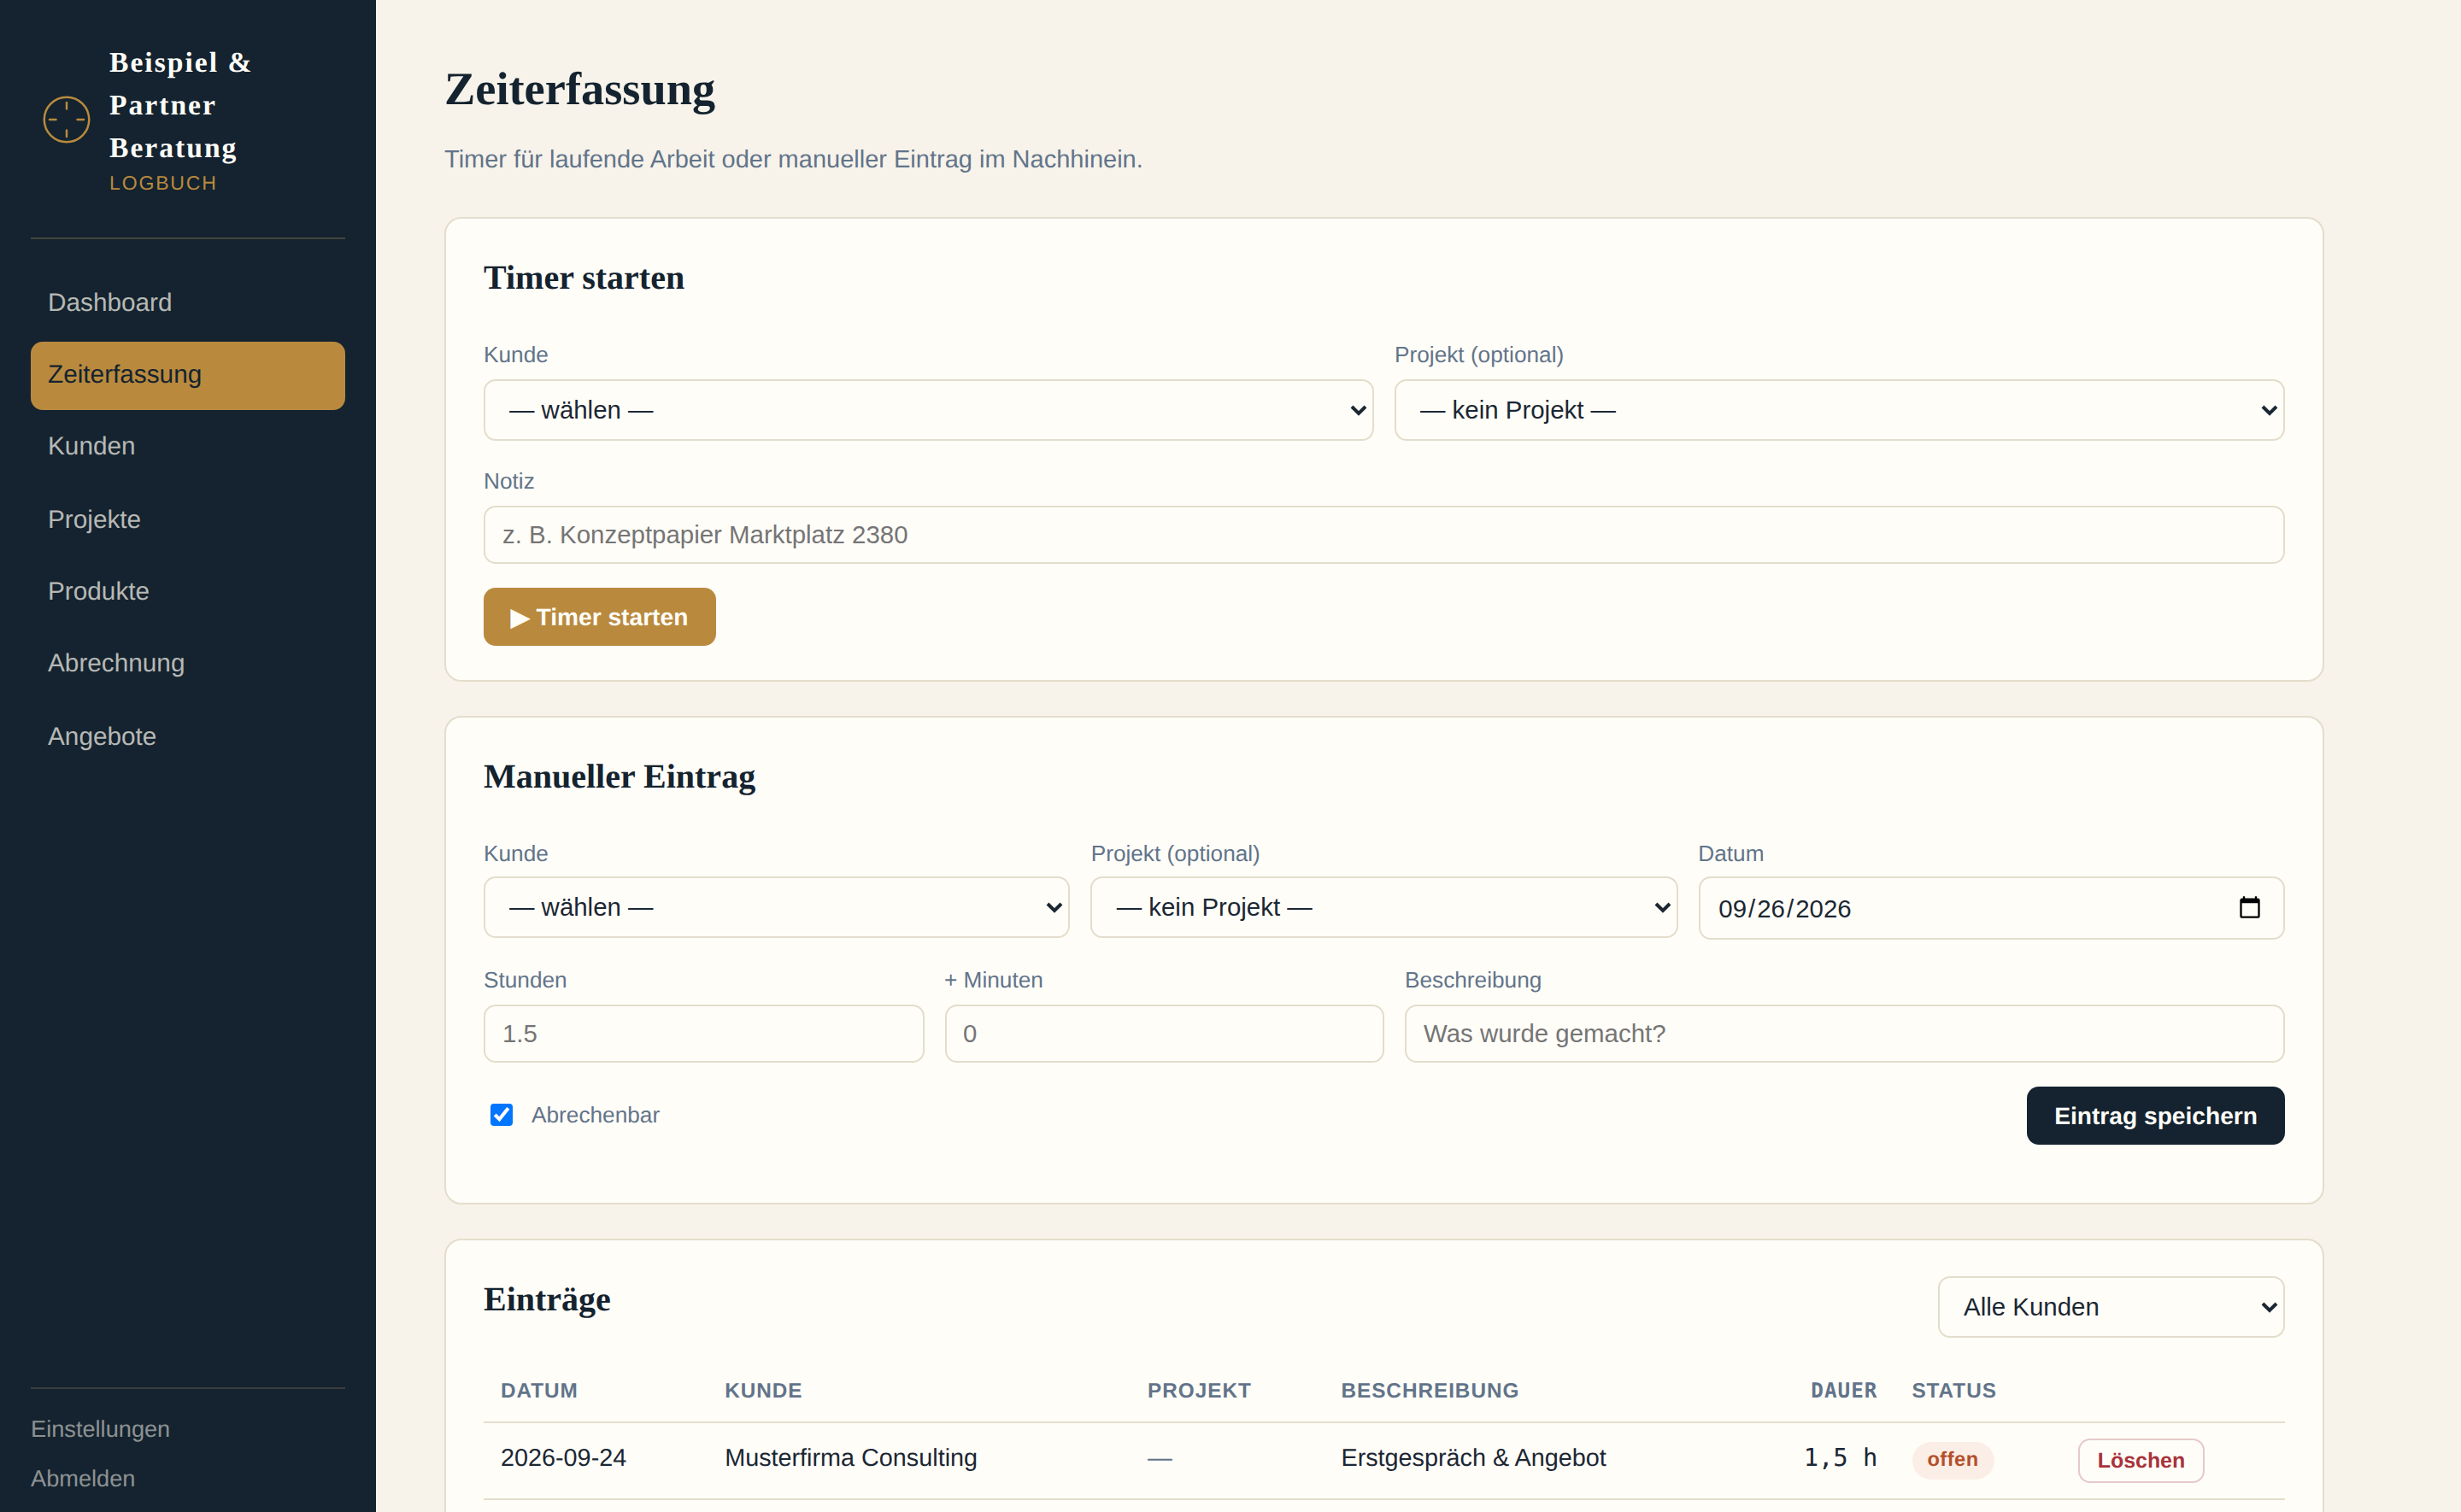Go to Abrechnung in sidebar
2461x1512 pixels.
(x=188, y=663)
